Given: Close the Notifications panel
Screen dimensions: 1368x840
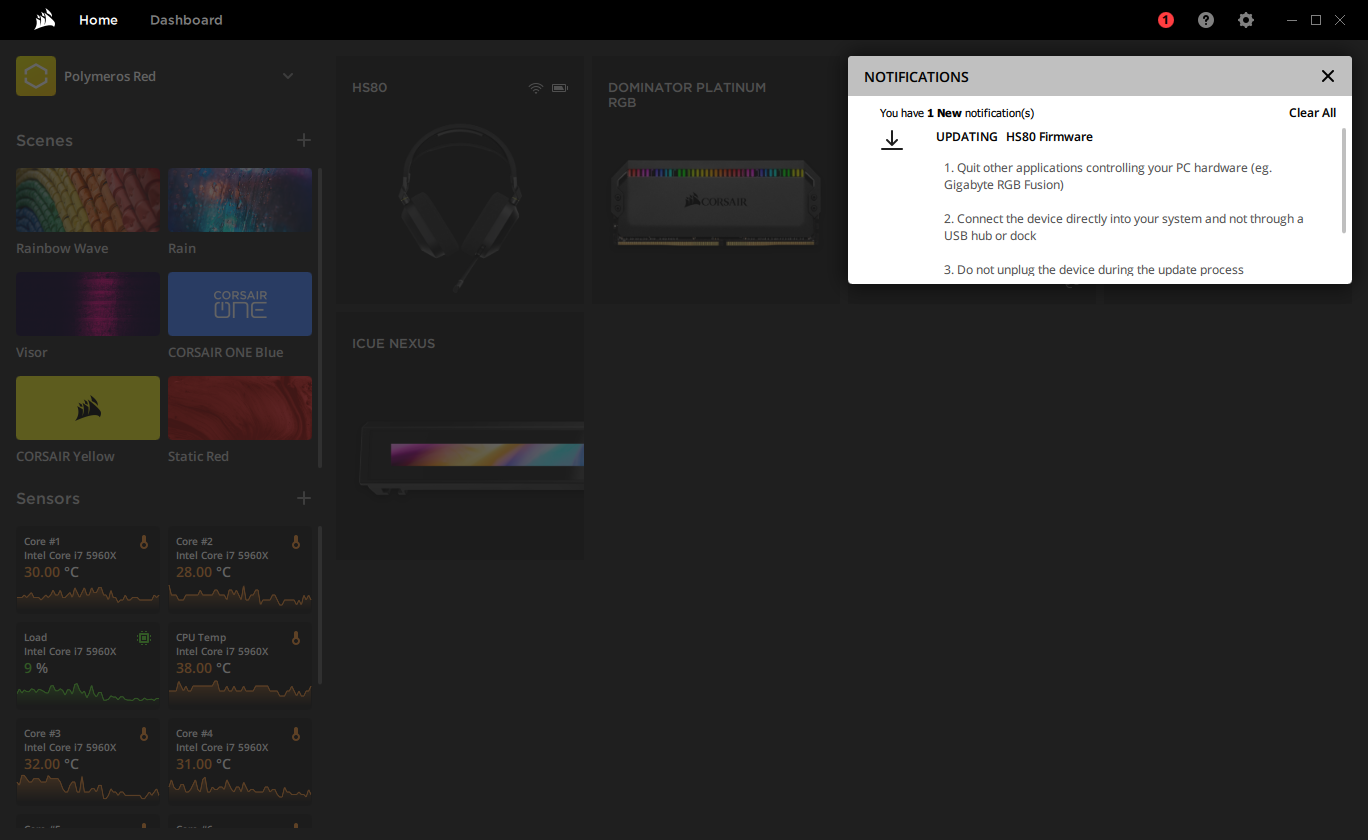Looking at the screenshot, I should click(x=1328, y=76).
